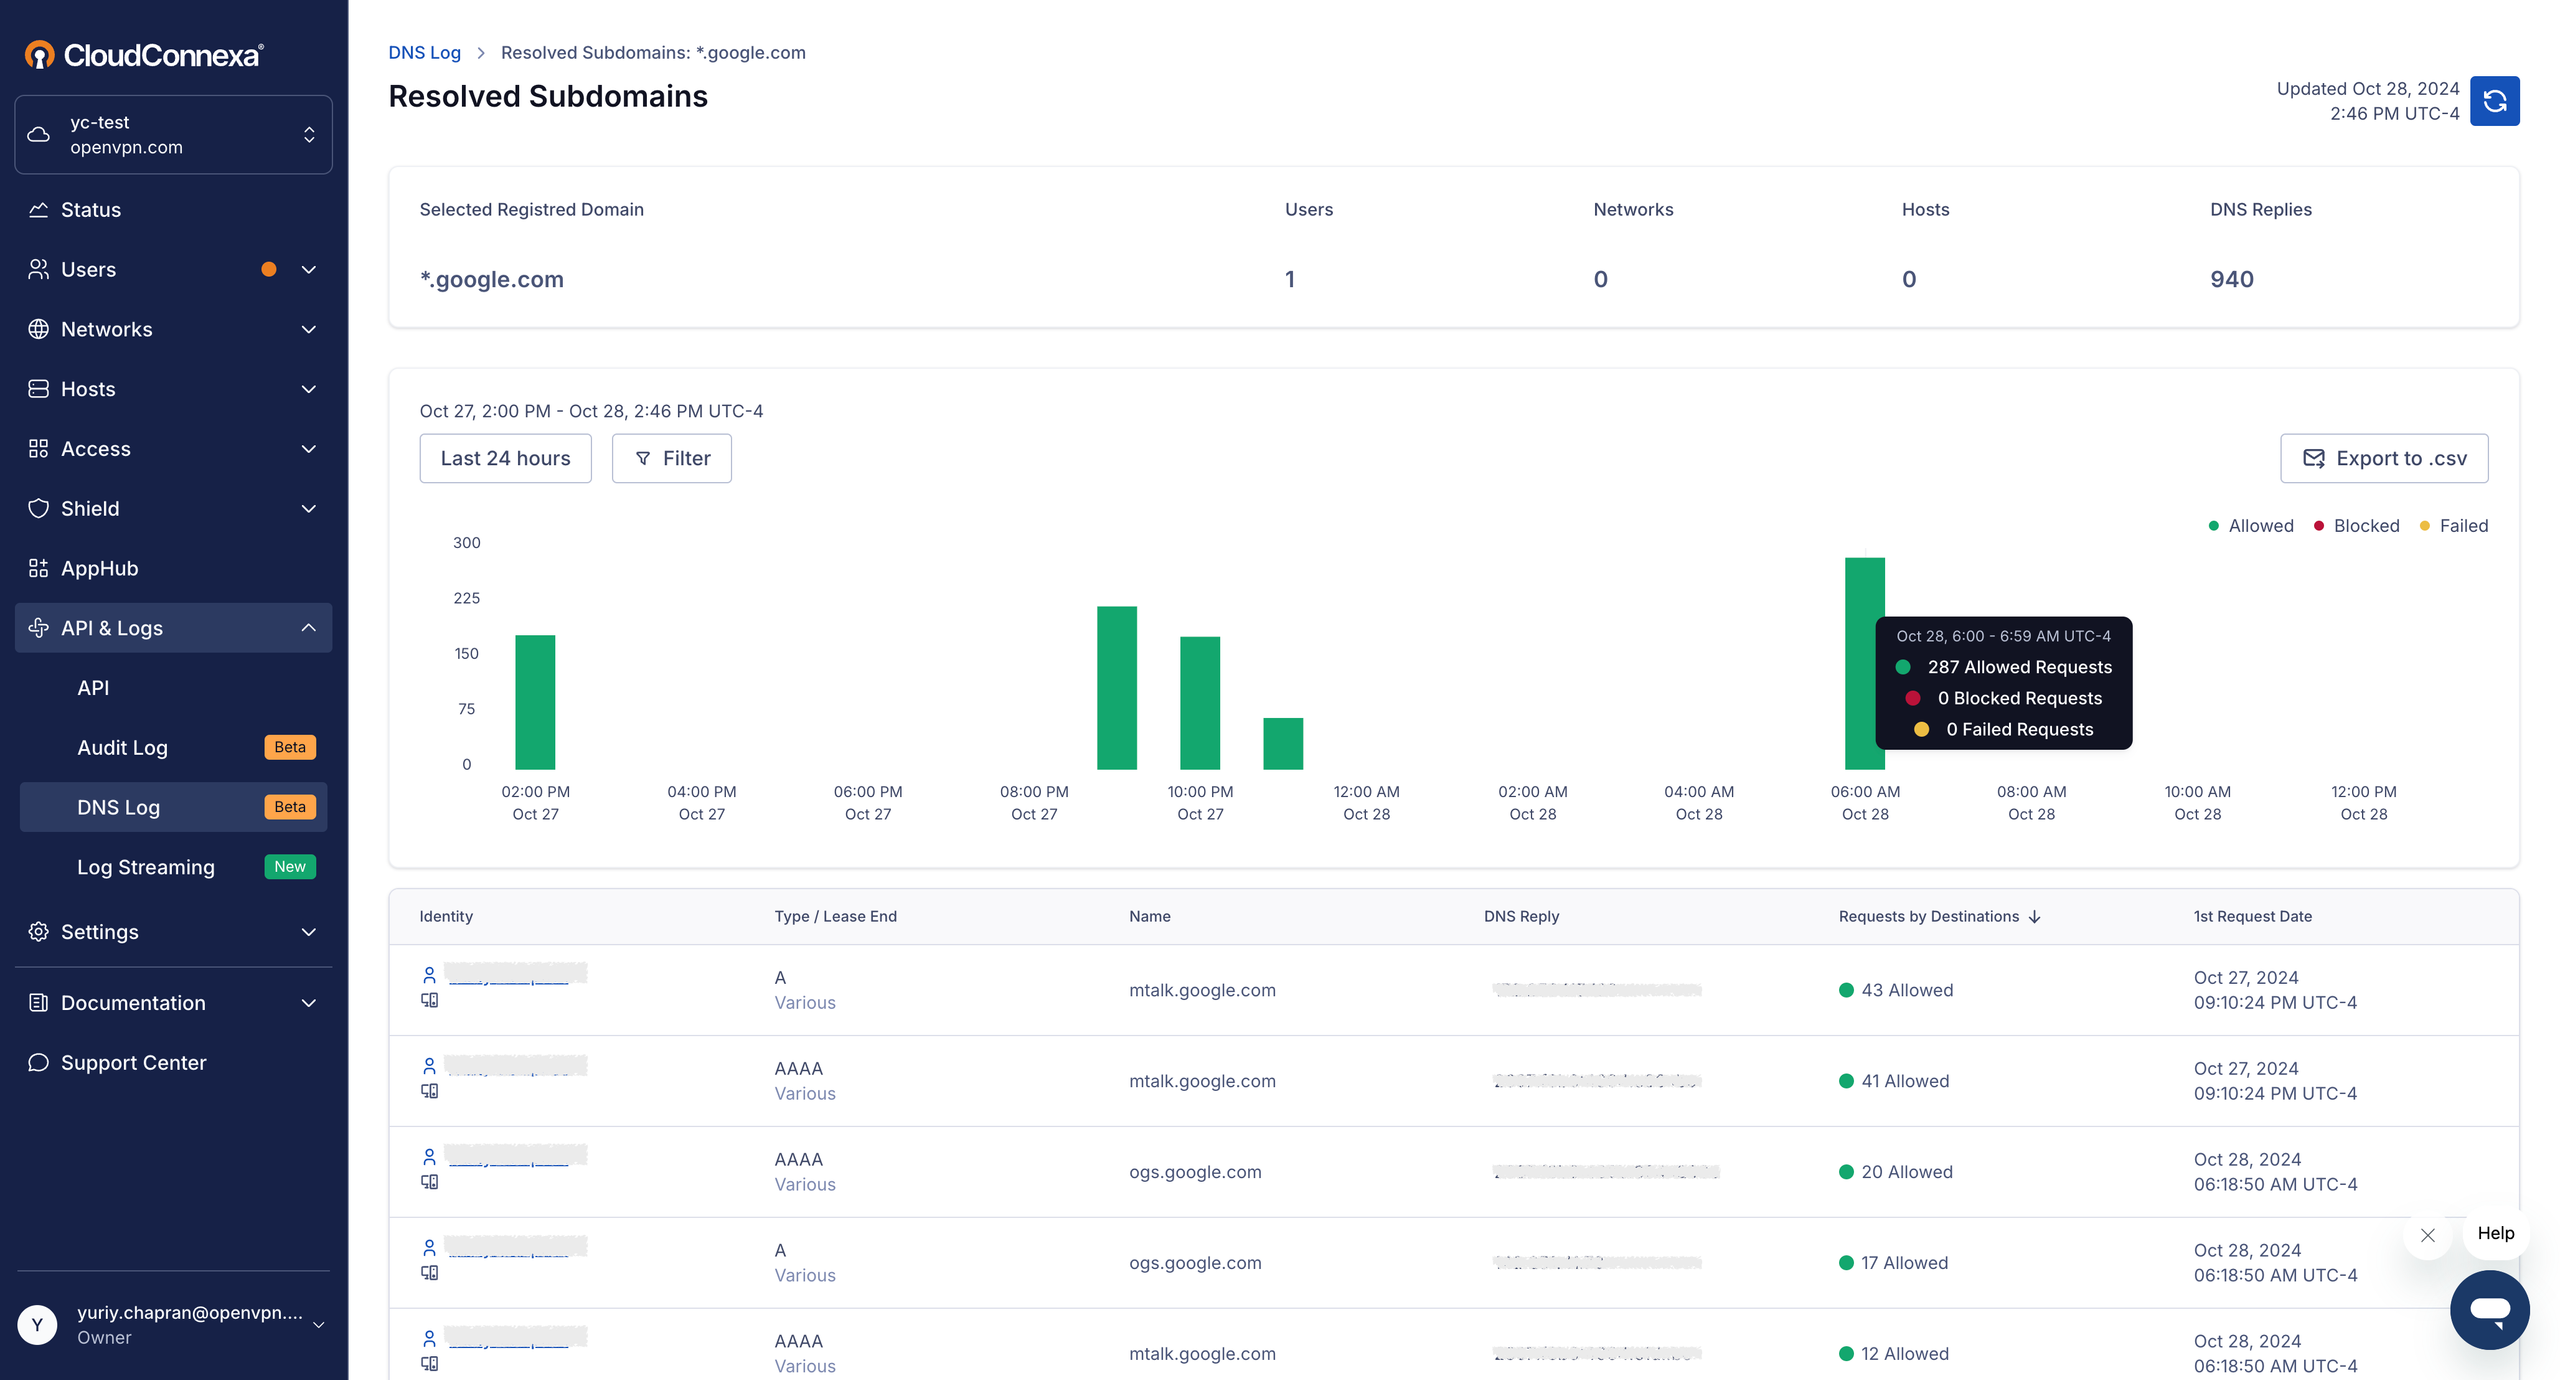Viewport: 2560px width, 1380px height.
Task: Click the Support Center chat icon
Action: pos(38,1062)
